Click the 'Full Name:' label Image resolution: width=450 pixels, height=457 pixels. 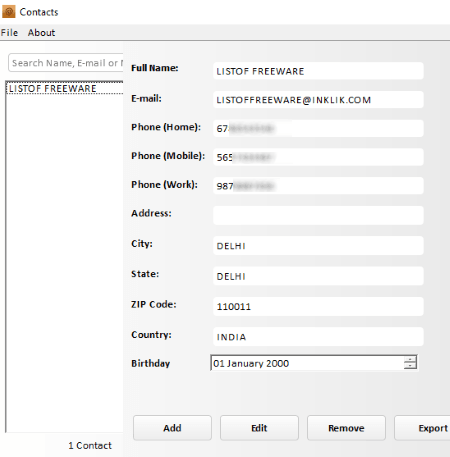[x=155, y=68]
